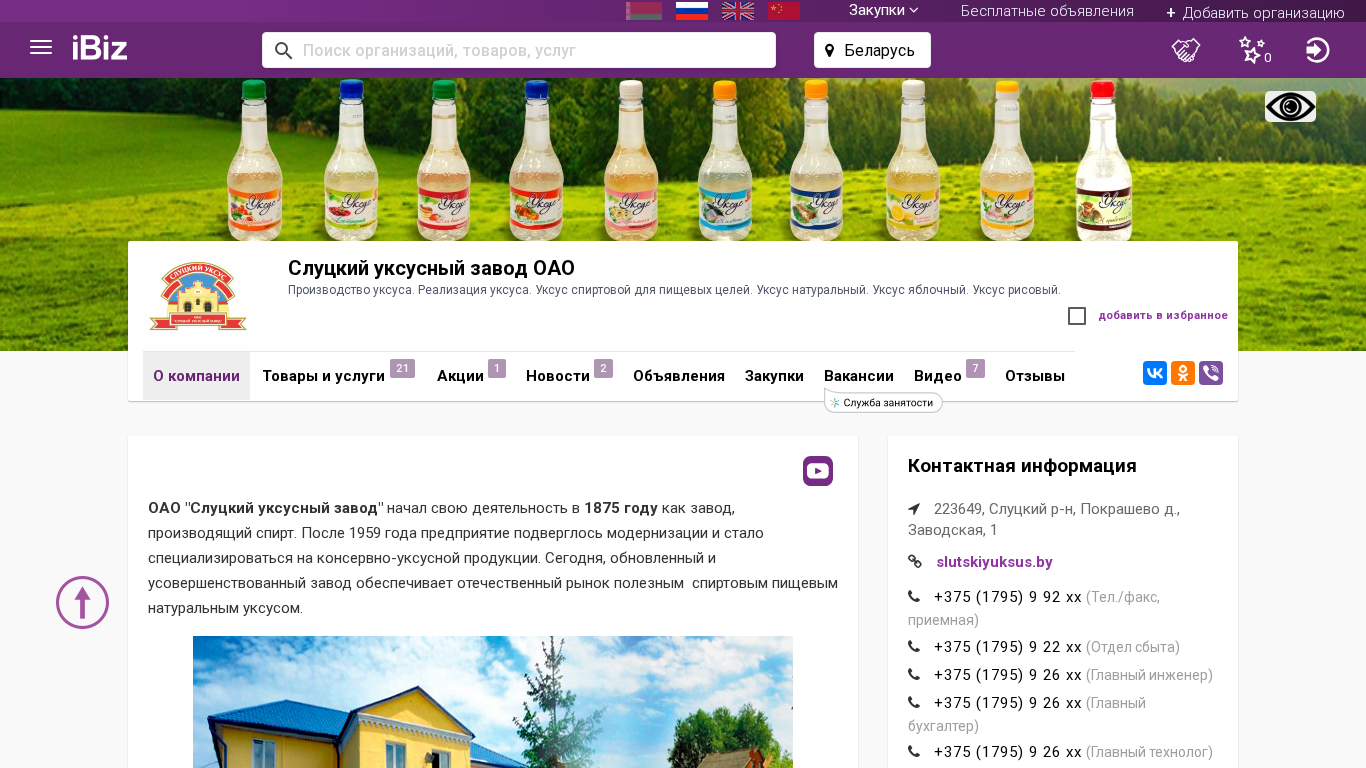Click the location pin in Беларусь selector
The width and height of the screenshot is (1366, 768).
(x=829, y=51)
